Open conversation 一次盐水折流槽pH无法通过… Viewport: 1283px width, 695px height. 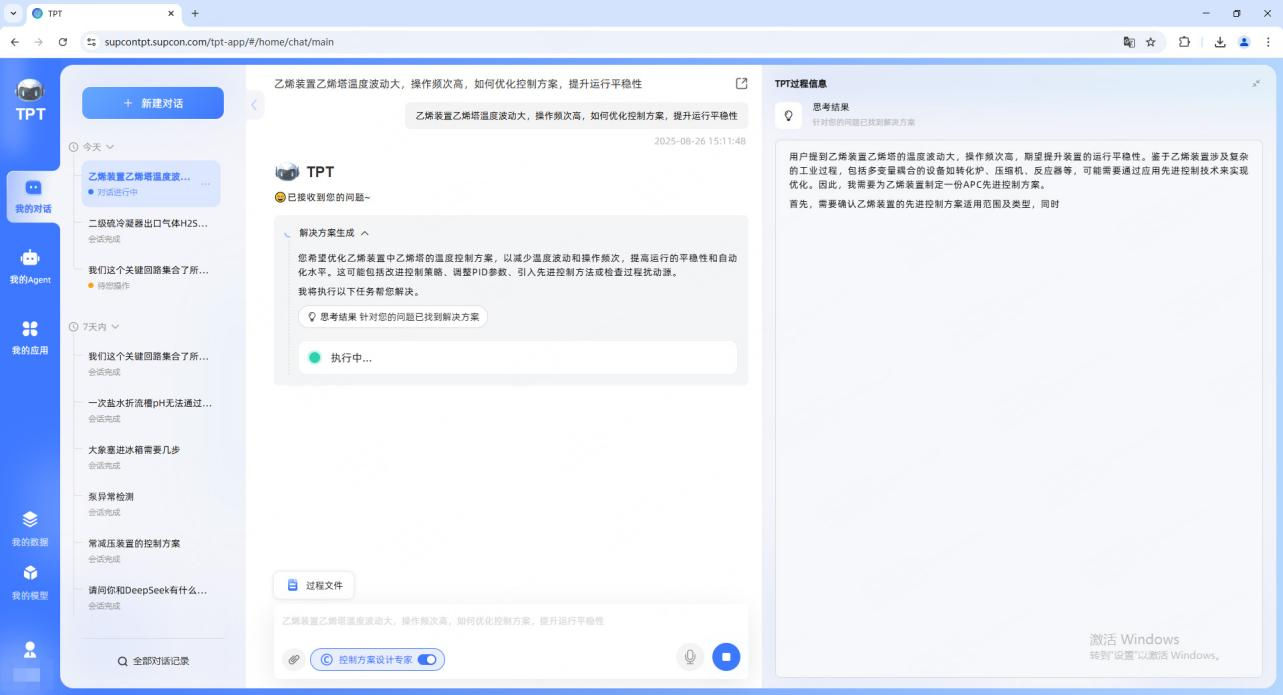tap(152, 410)
